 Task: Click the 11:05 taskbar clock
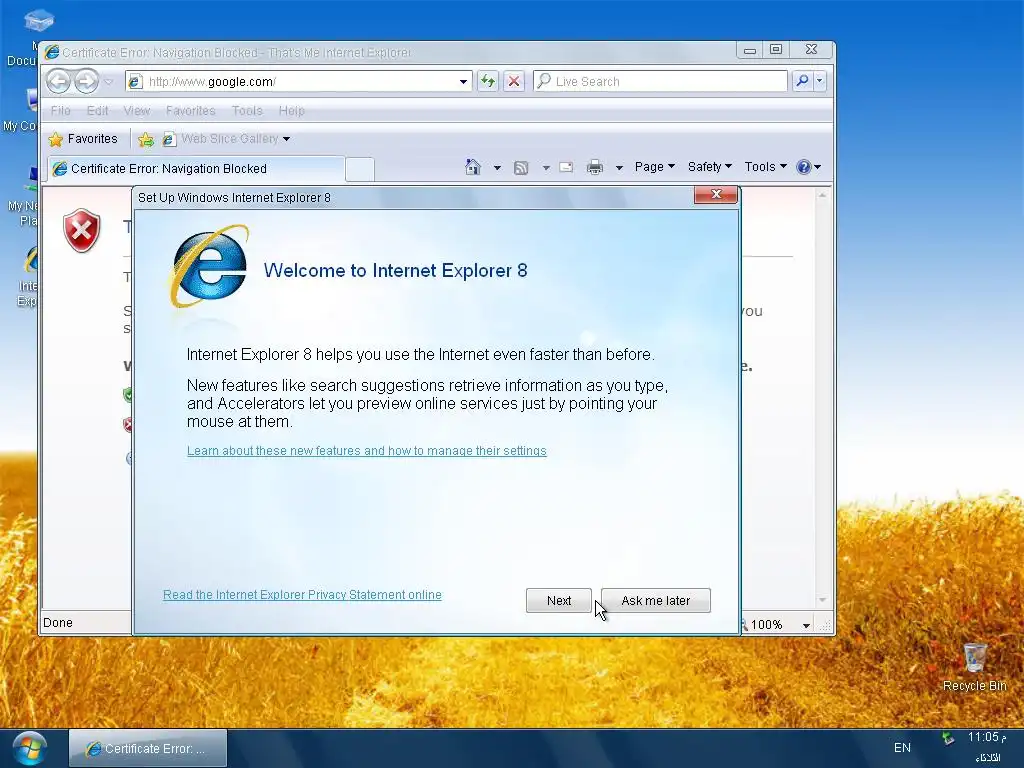[x=987, y=737]
